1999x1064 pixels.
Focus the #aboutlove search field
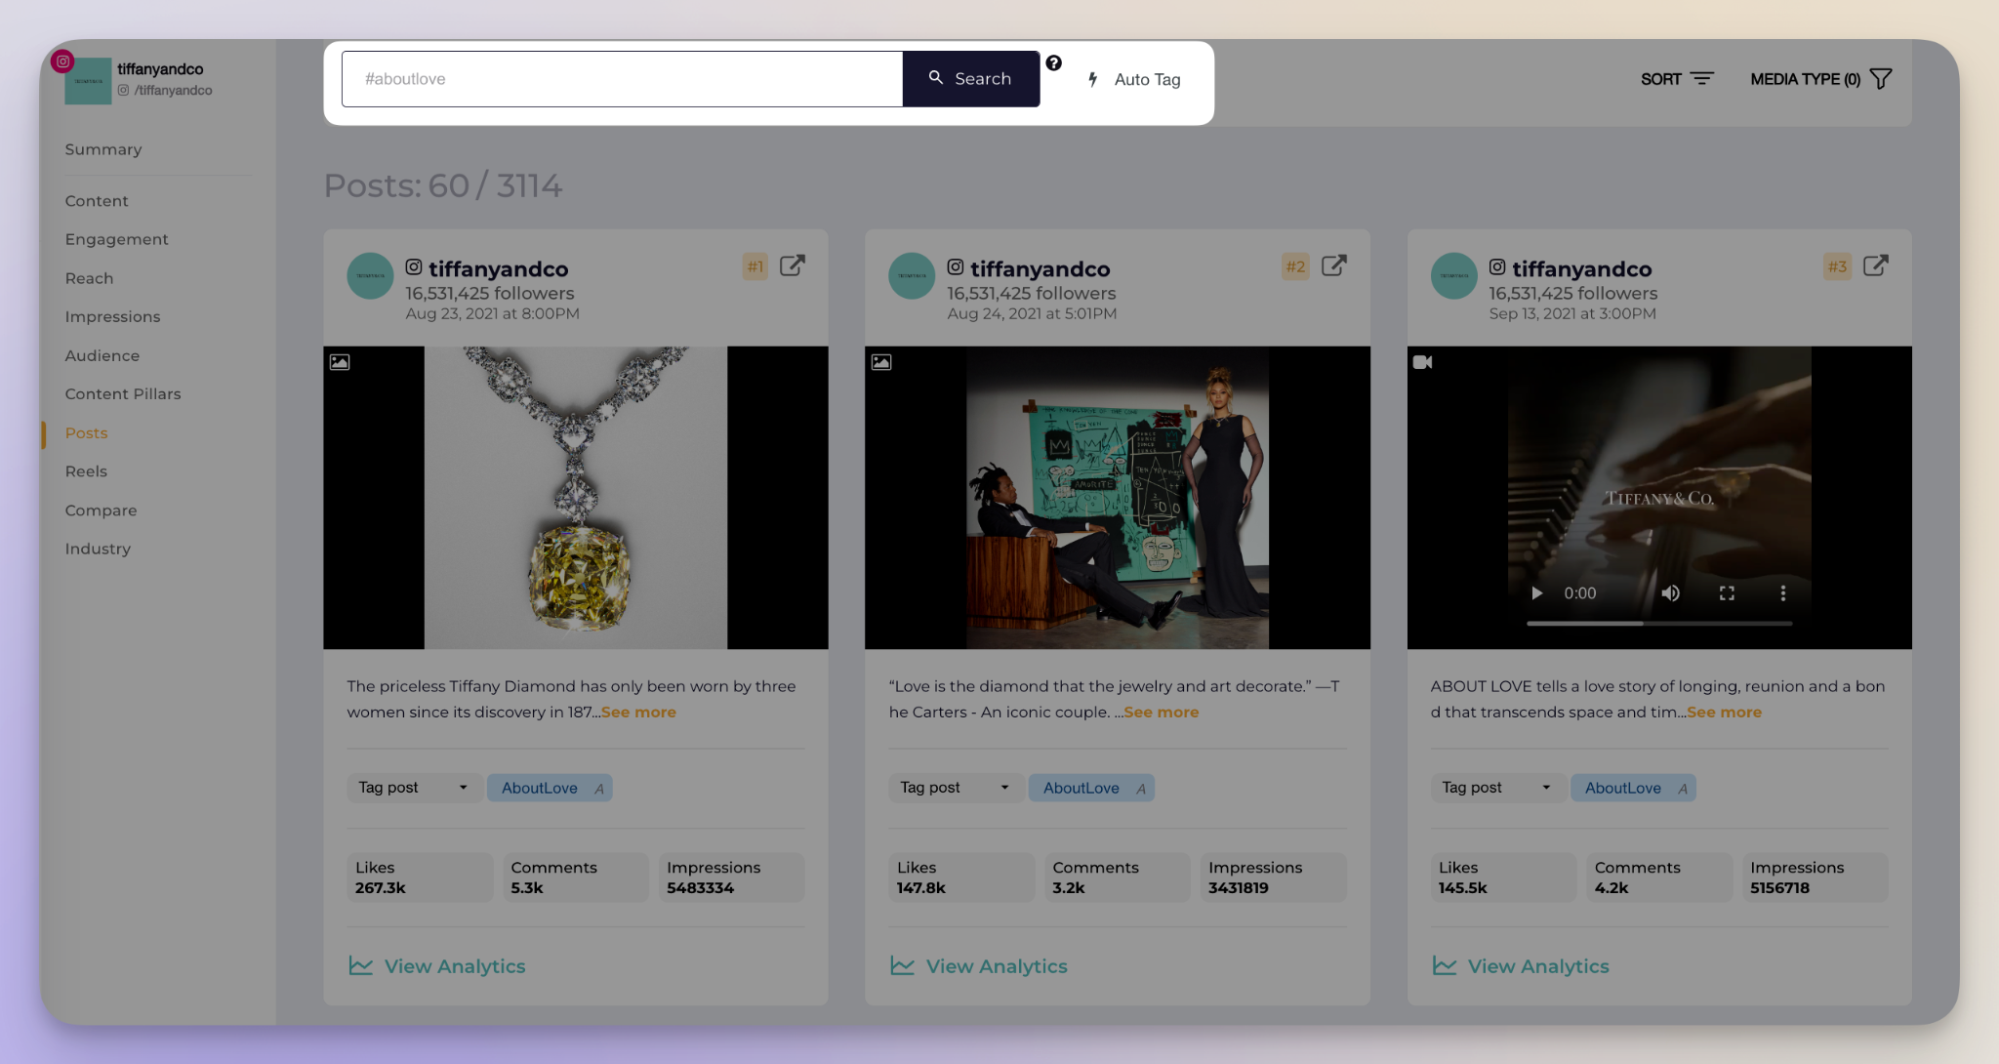point(622,79)
